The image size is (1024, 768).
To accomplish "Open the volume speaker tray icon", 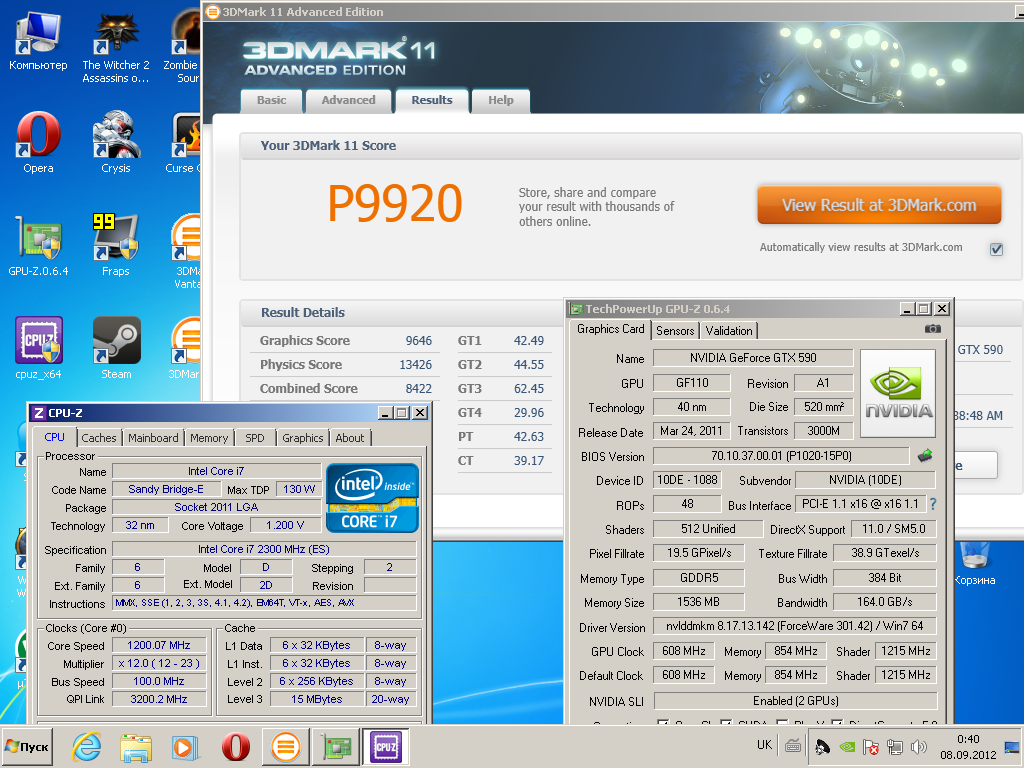I will pyautogui.click(x=919, y=746).
